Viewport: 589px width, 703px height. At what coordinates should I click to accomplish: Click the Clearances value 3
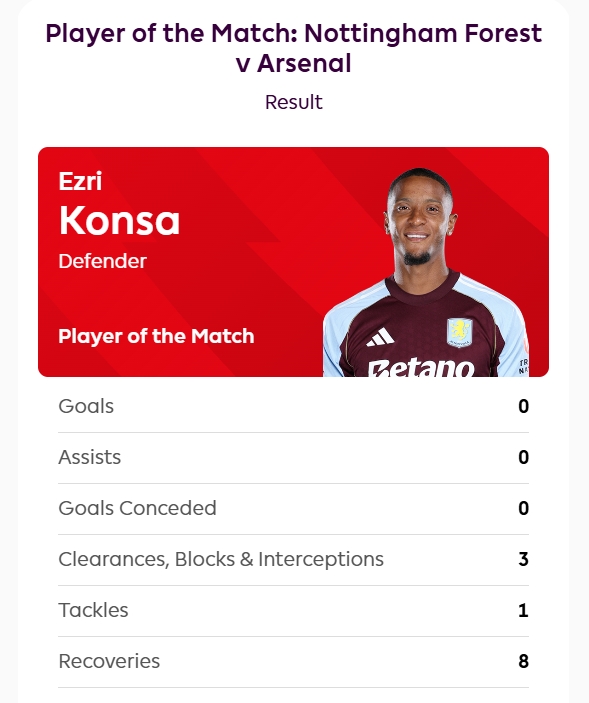524,559
